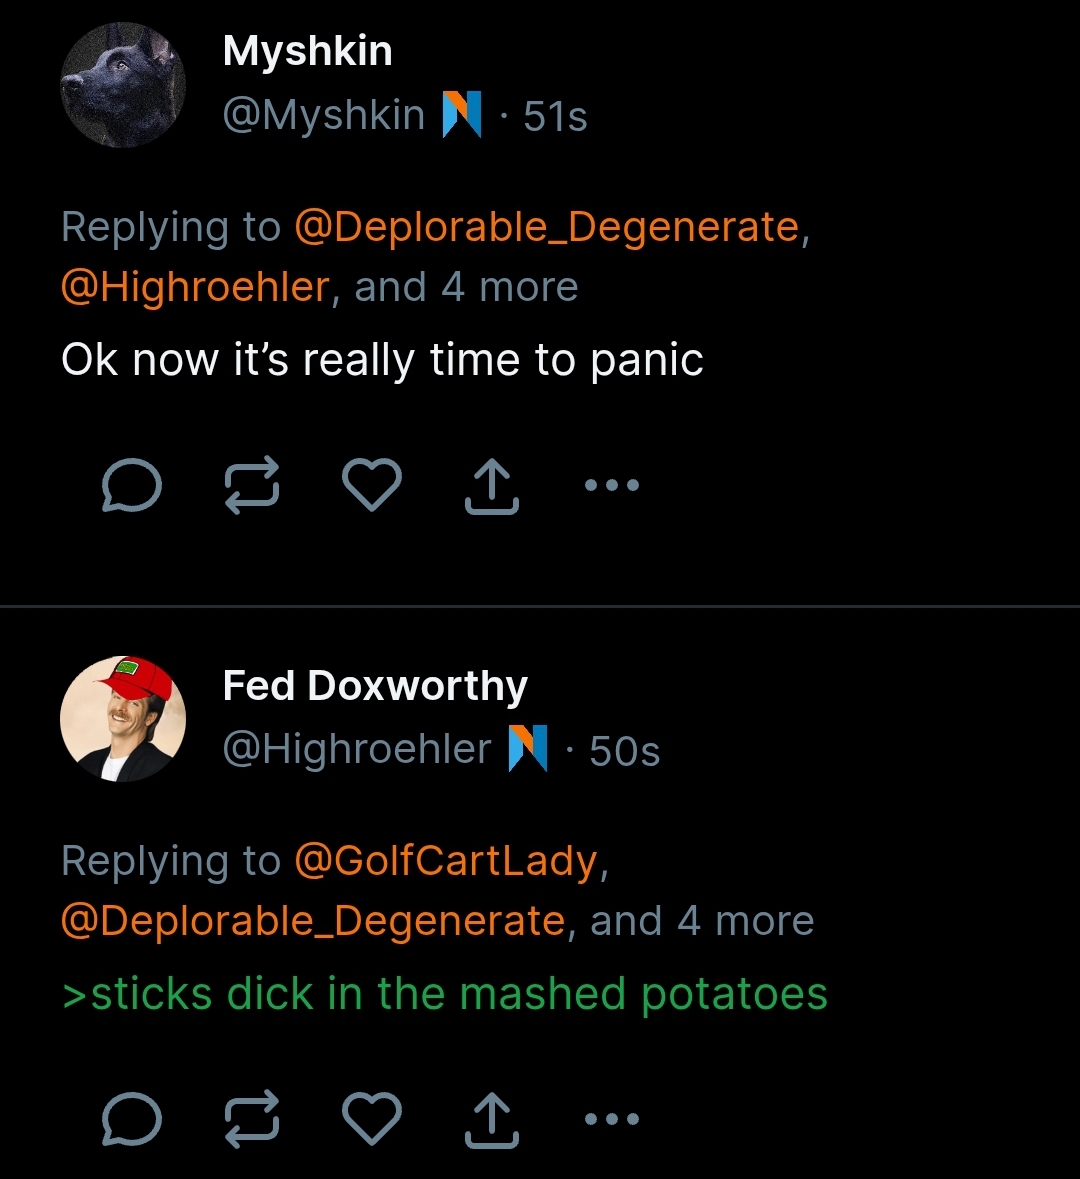
Task: Share Fed Doxworthy's post
Action: (x=492, y=1119)
